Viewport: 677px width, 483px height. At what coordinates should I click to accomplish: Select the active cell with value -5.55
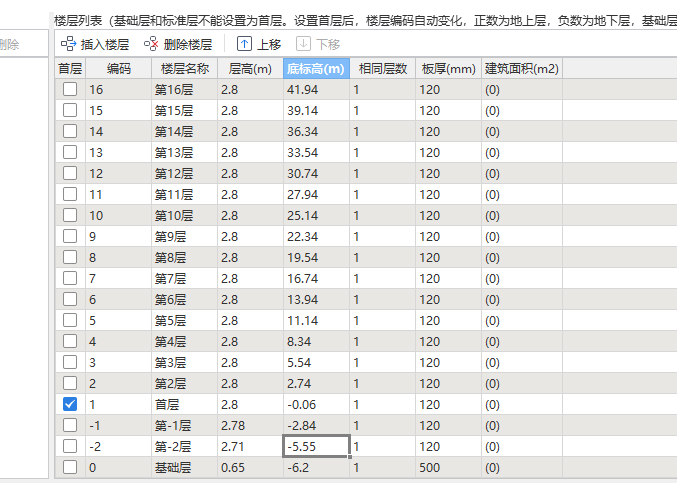pos(316,446)
